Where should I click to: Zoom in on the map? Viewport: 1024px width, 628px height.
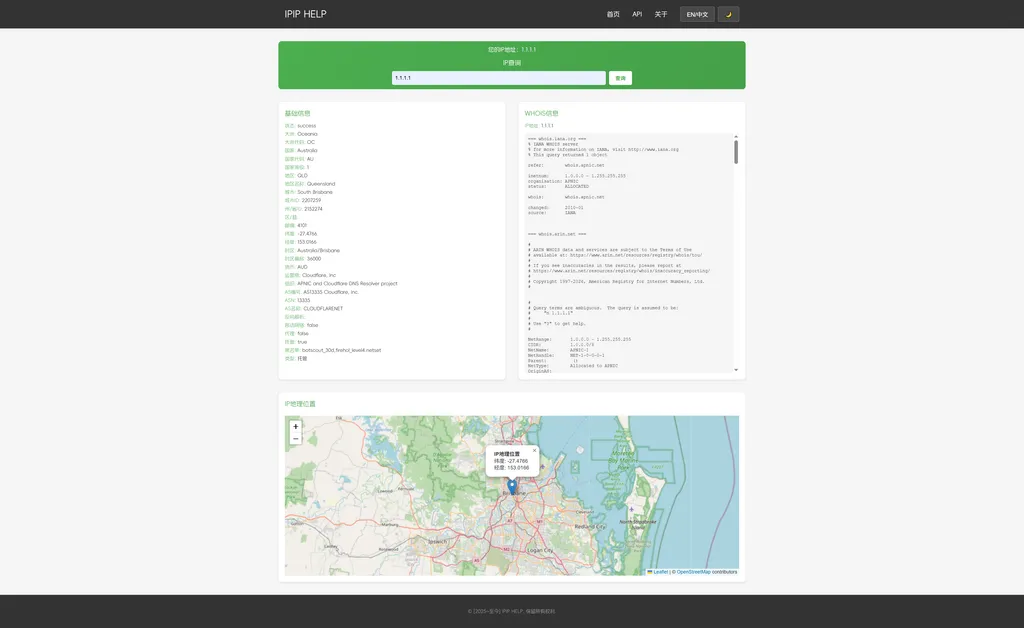[295, 427]
